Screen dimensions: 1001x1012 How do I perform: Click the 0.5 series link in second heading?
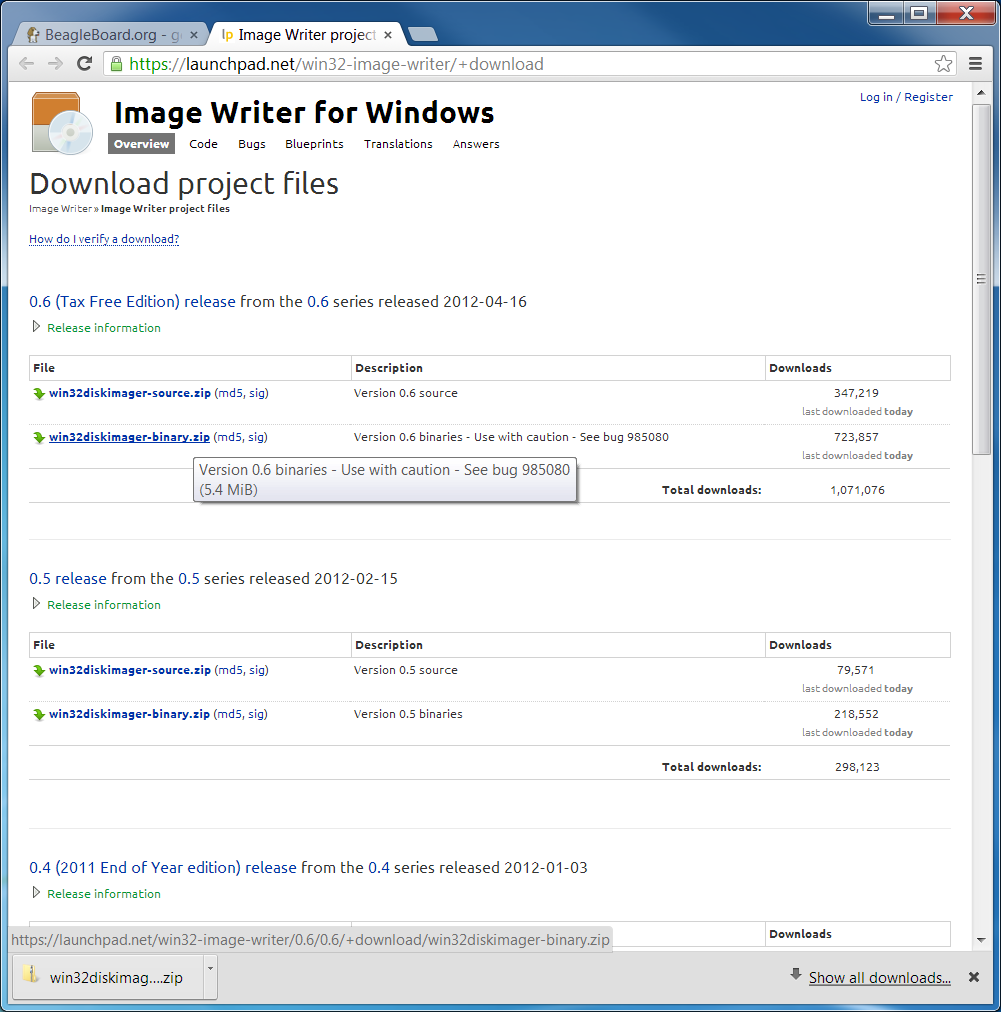[188, 578]
